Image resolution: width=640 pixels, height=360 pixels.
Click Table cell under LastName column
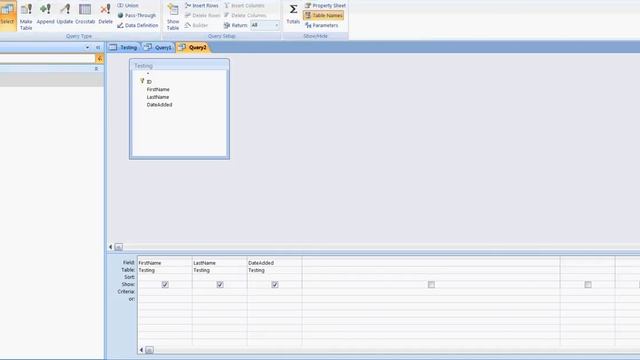click(220, 270)
